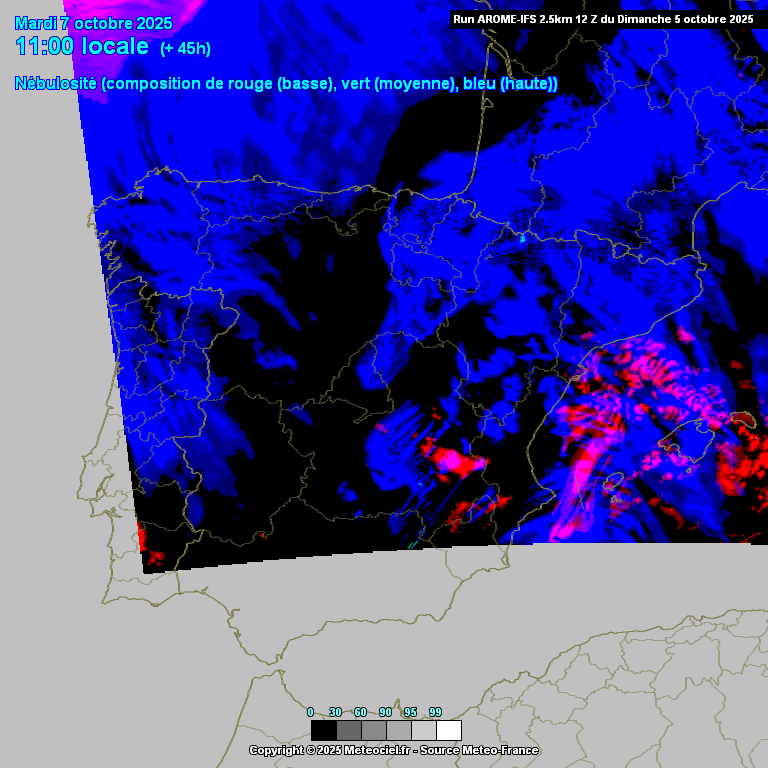This screenshot has height=768, width=768.
Task: Click the medium gray 60–90 legend swatch
Action: [373, 730]
